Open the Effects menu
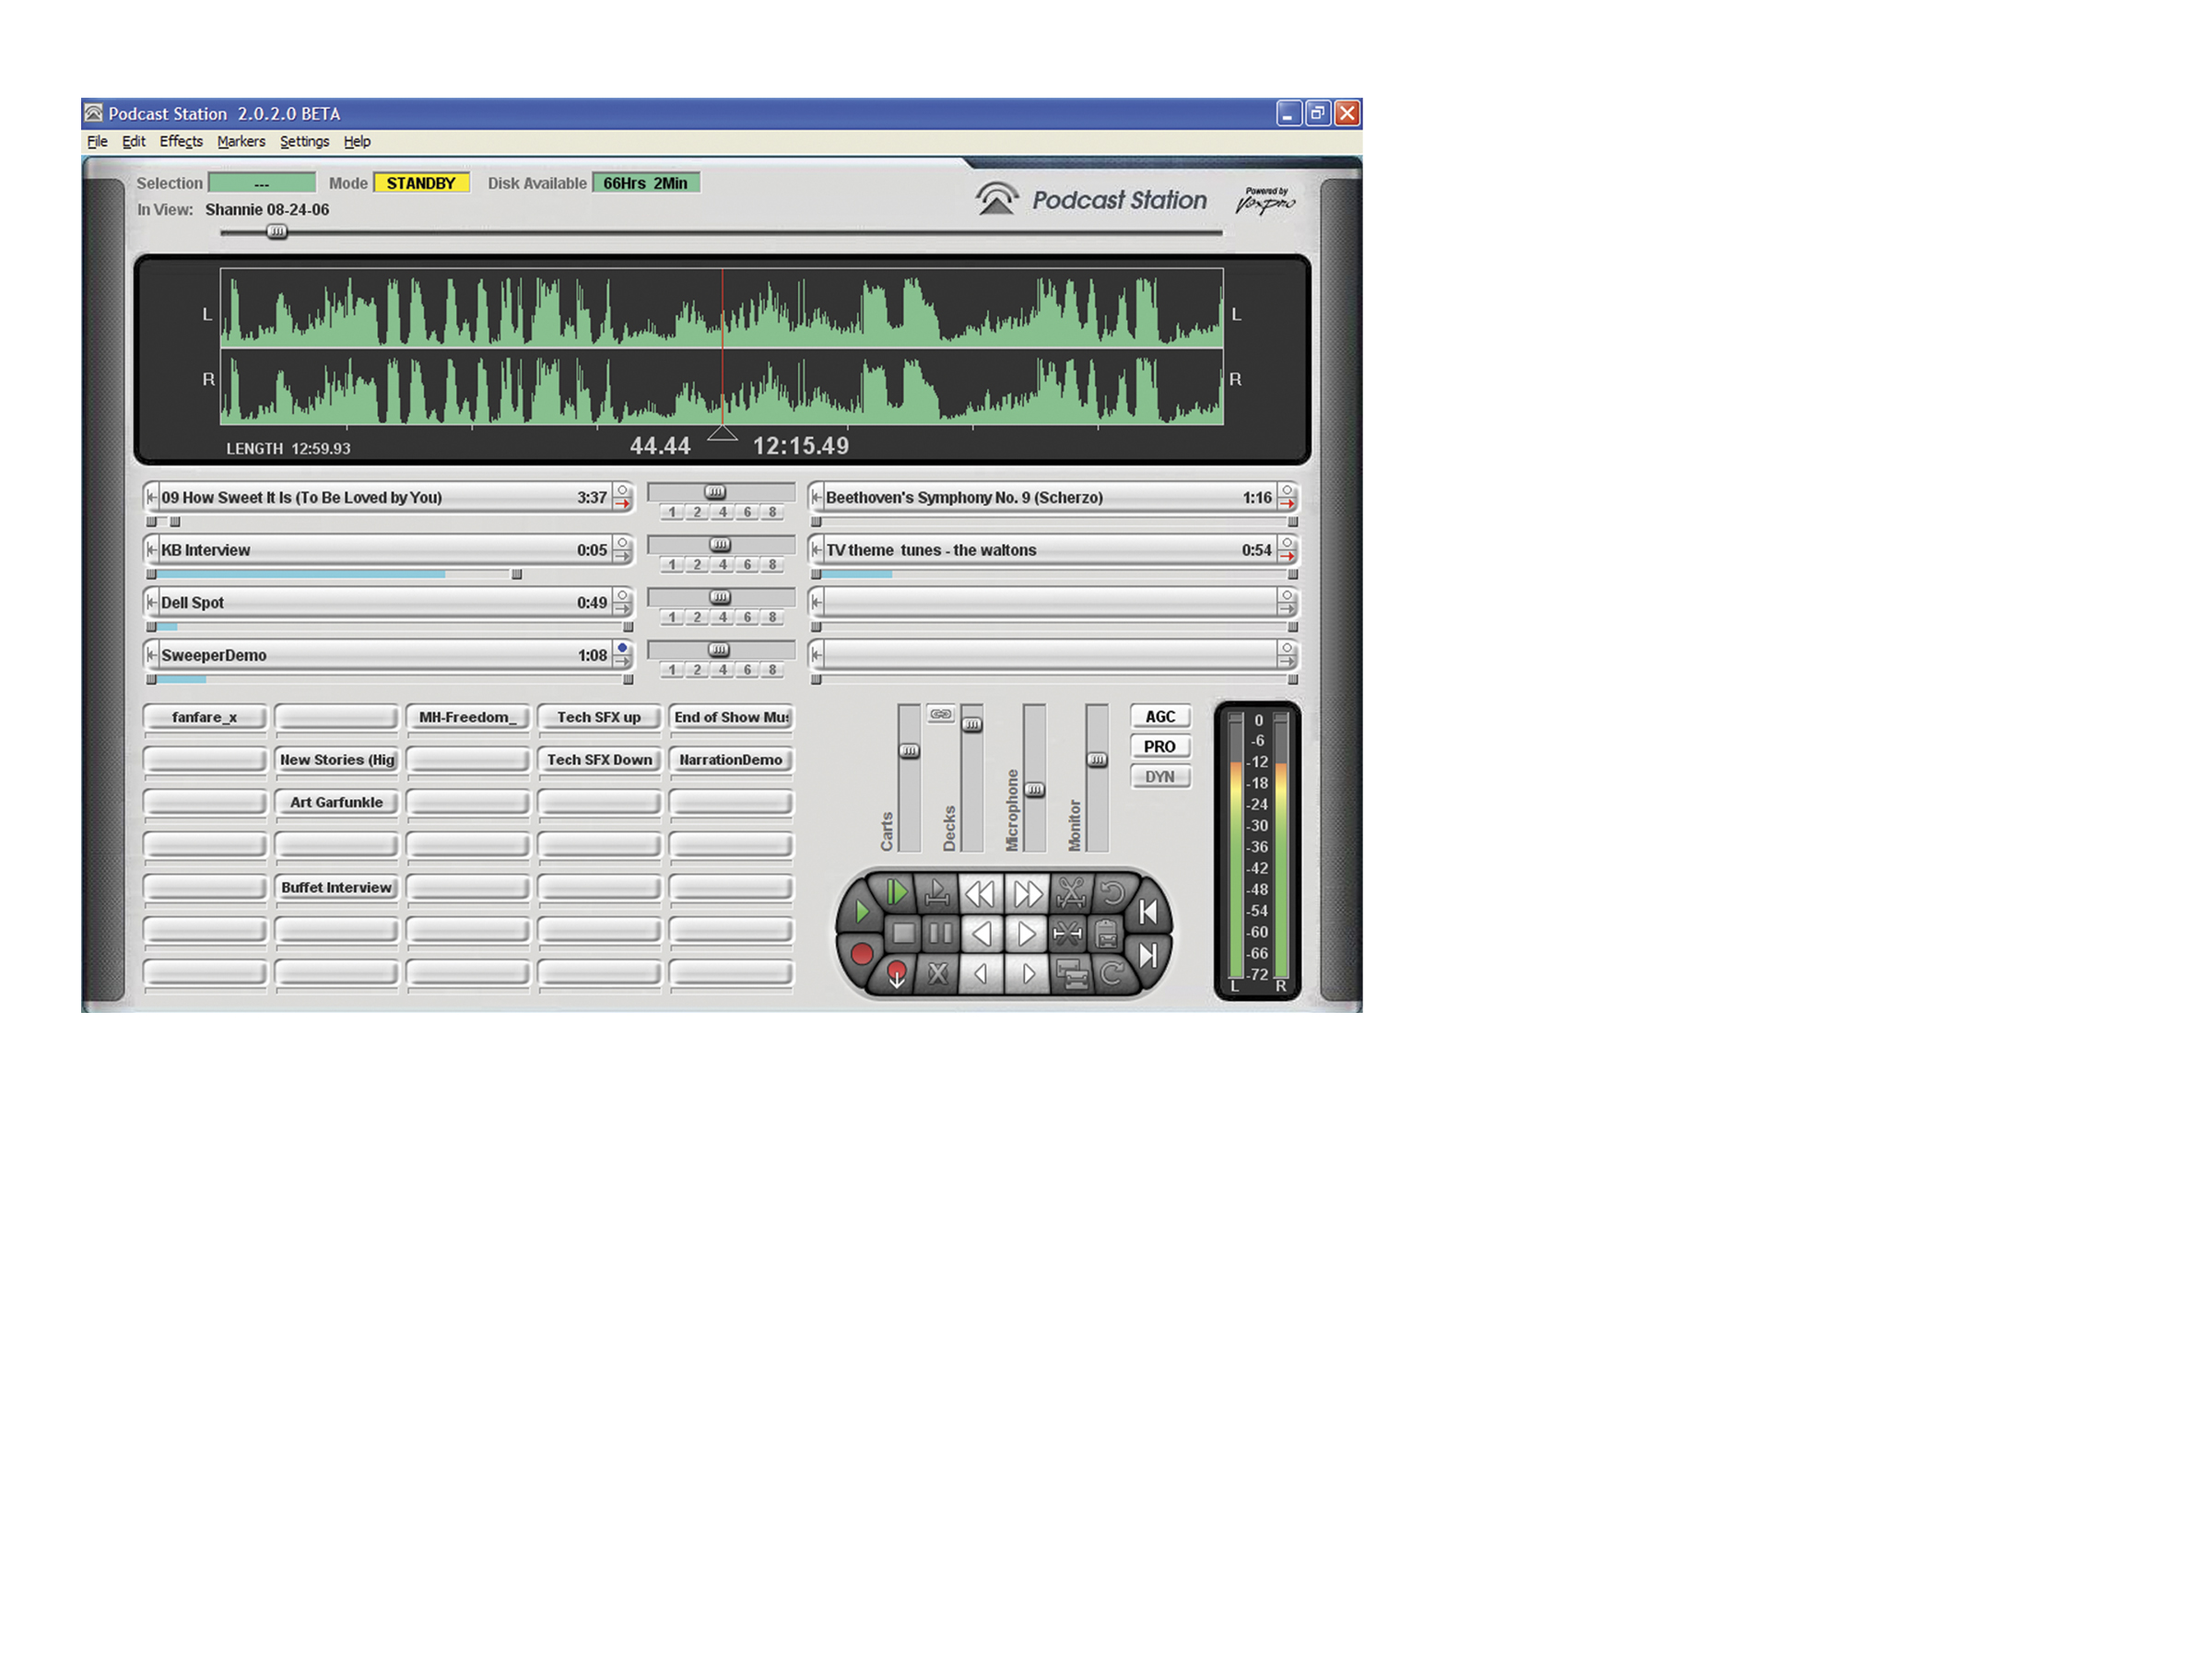 [181, 141]
